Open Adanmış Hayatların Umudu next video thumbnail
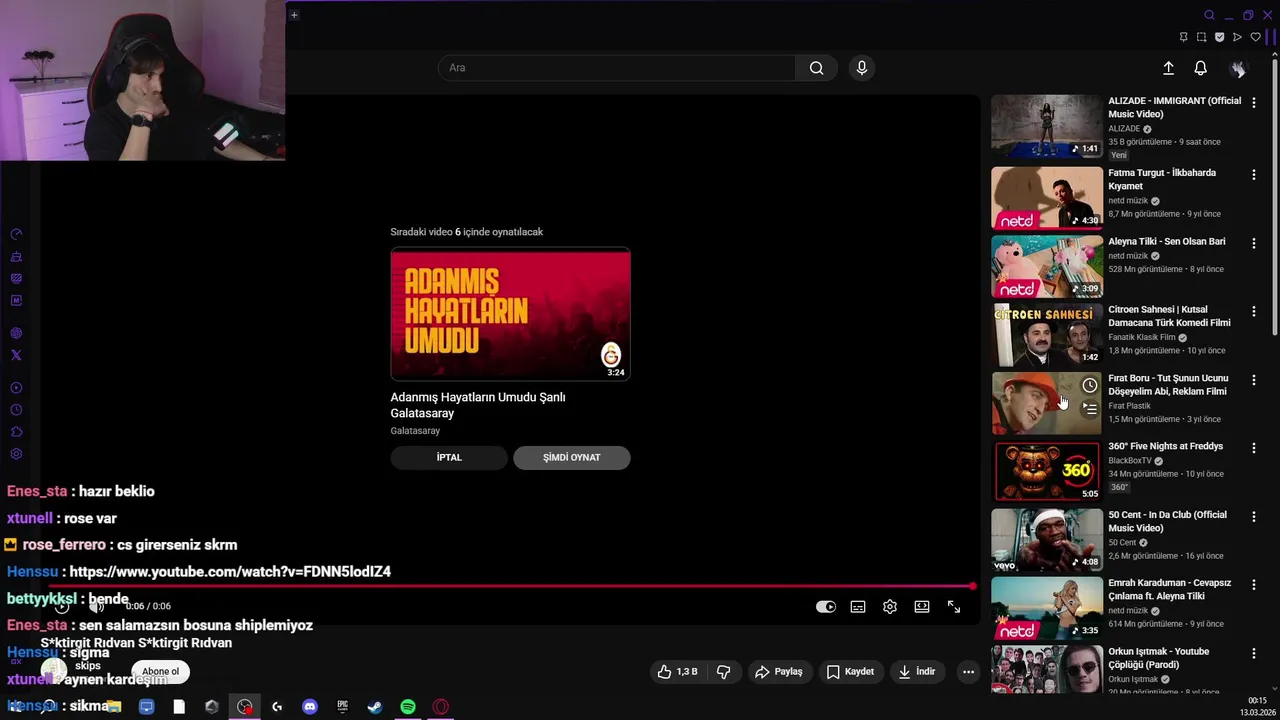Screen dimensions: 1280x720 point(511,314)
